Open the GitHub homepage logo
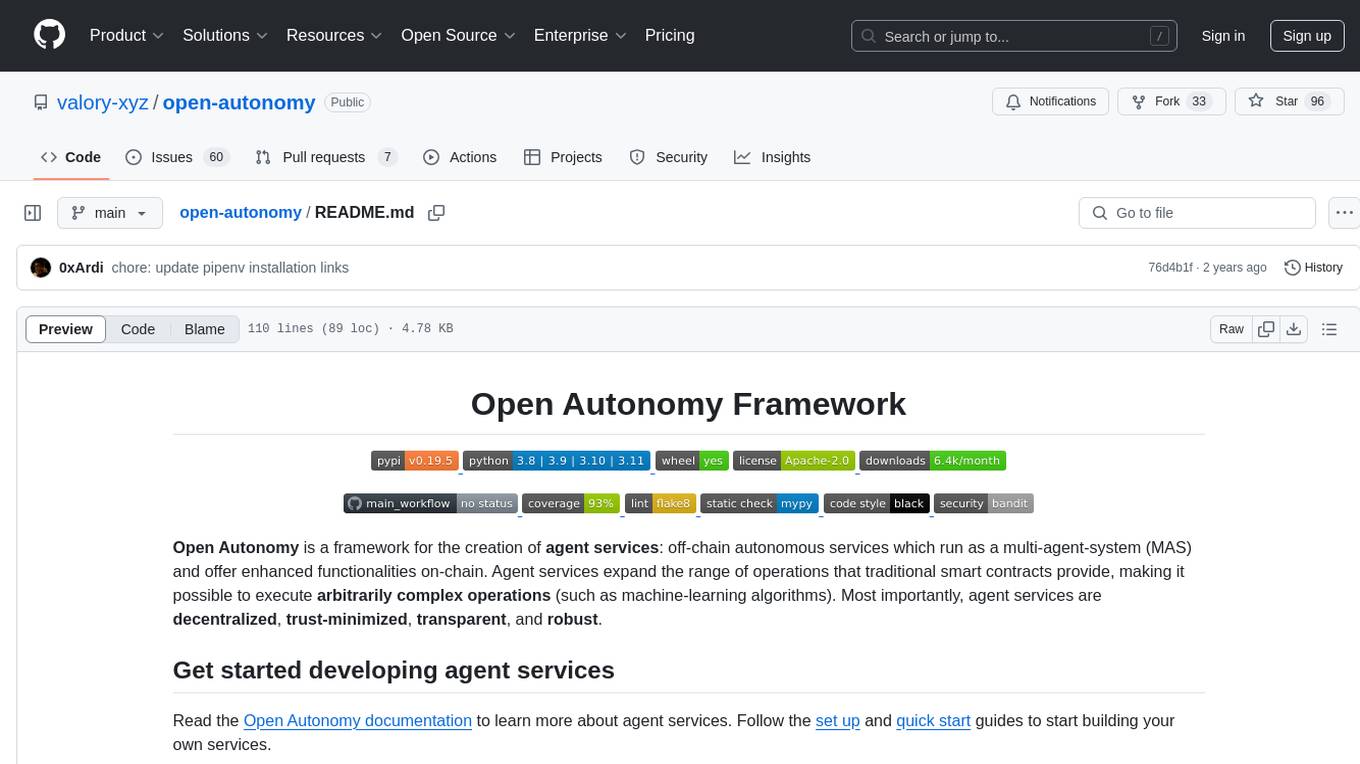The image size is (1360, 764). (x=49, y=35)
